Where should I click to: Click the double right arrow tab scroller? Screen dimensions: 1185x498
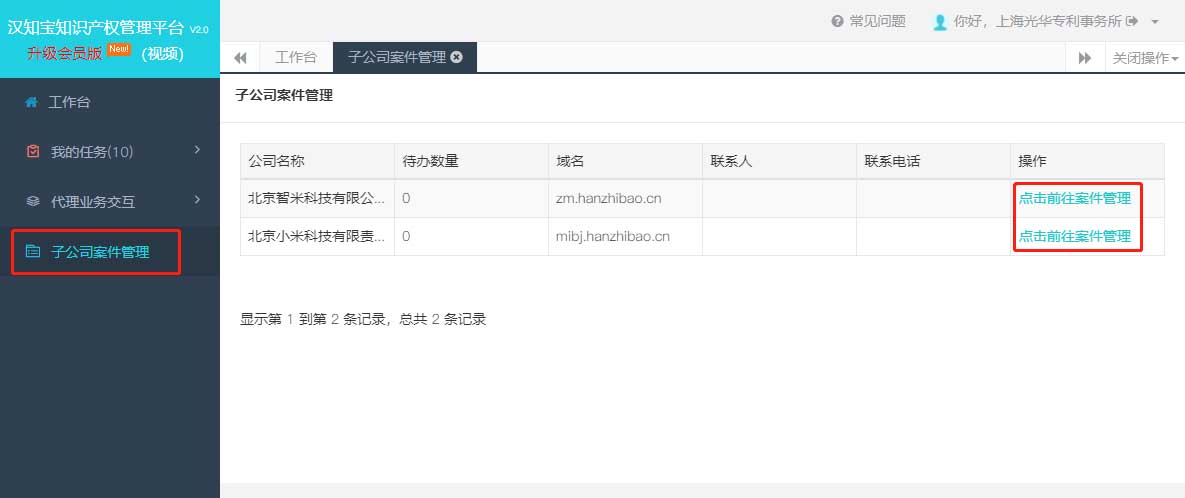point(1084,57)
